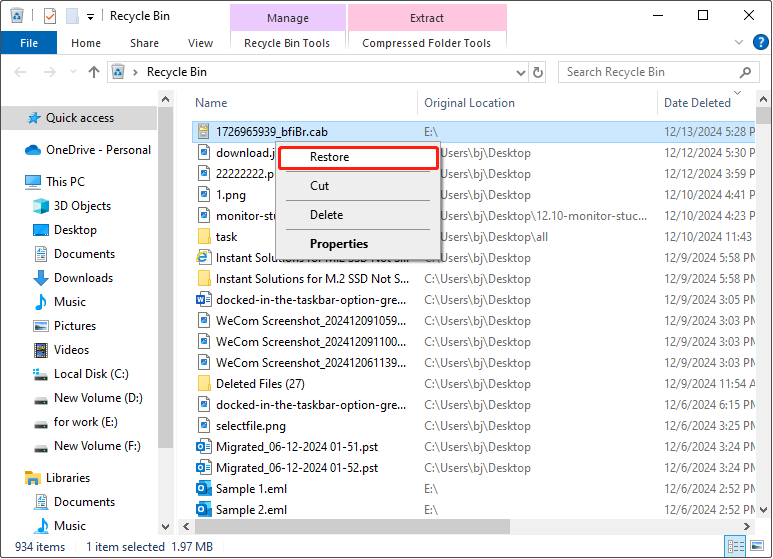Switch to the View ribbon tab
This screenshot has height=559, width=773.
[200, 43]
